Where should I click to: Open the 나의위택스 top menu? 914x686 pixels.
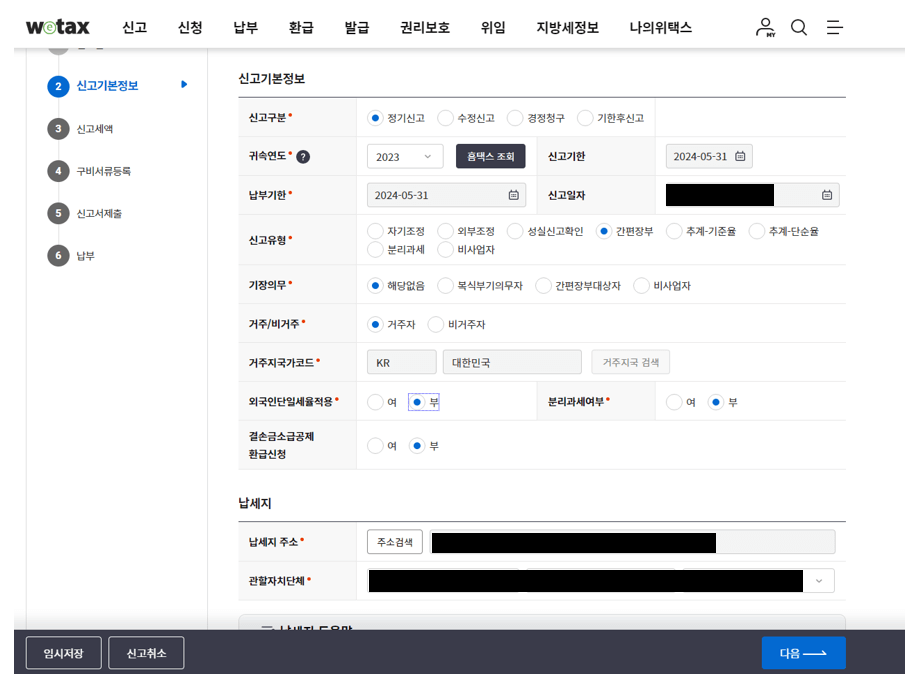[x=660, y=27]
